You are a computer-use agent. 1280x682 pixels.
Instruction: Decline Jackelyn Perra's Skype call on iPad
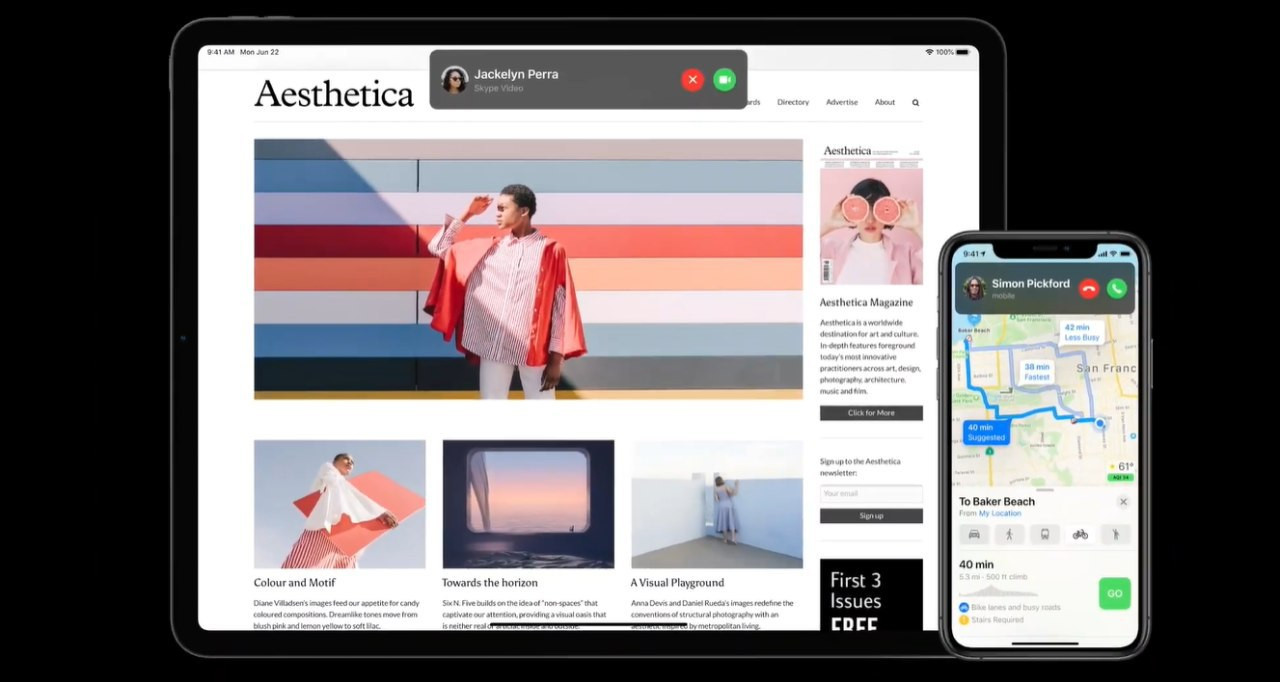pos(692,80)
